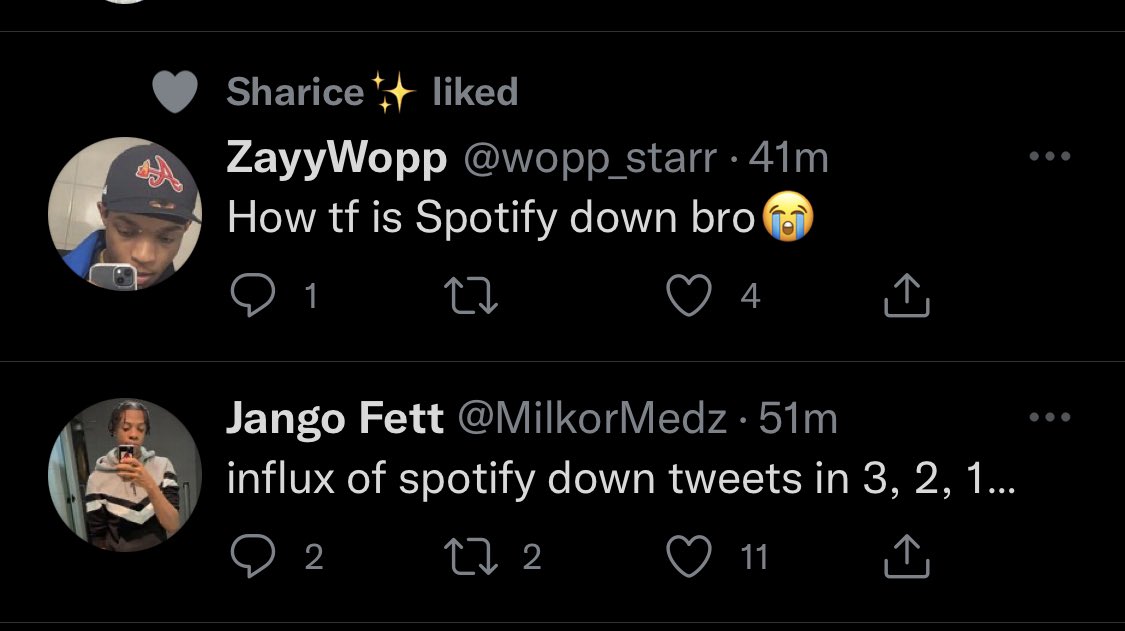Open more options for Jango Fett's tweet

pyautogui.click(x=1050, y=419)
